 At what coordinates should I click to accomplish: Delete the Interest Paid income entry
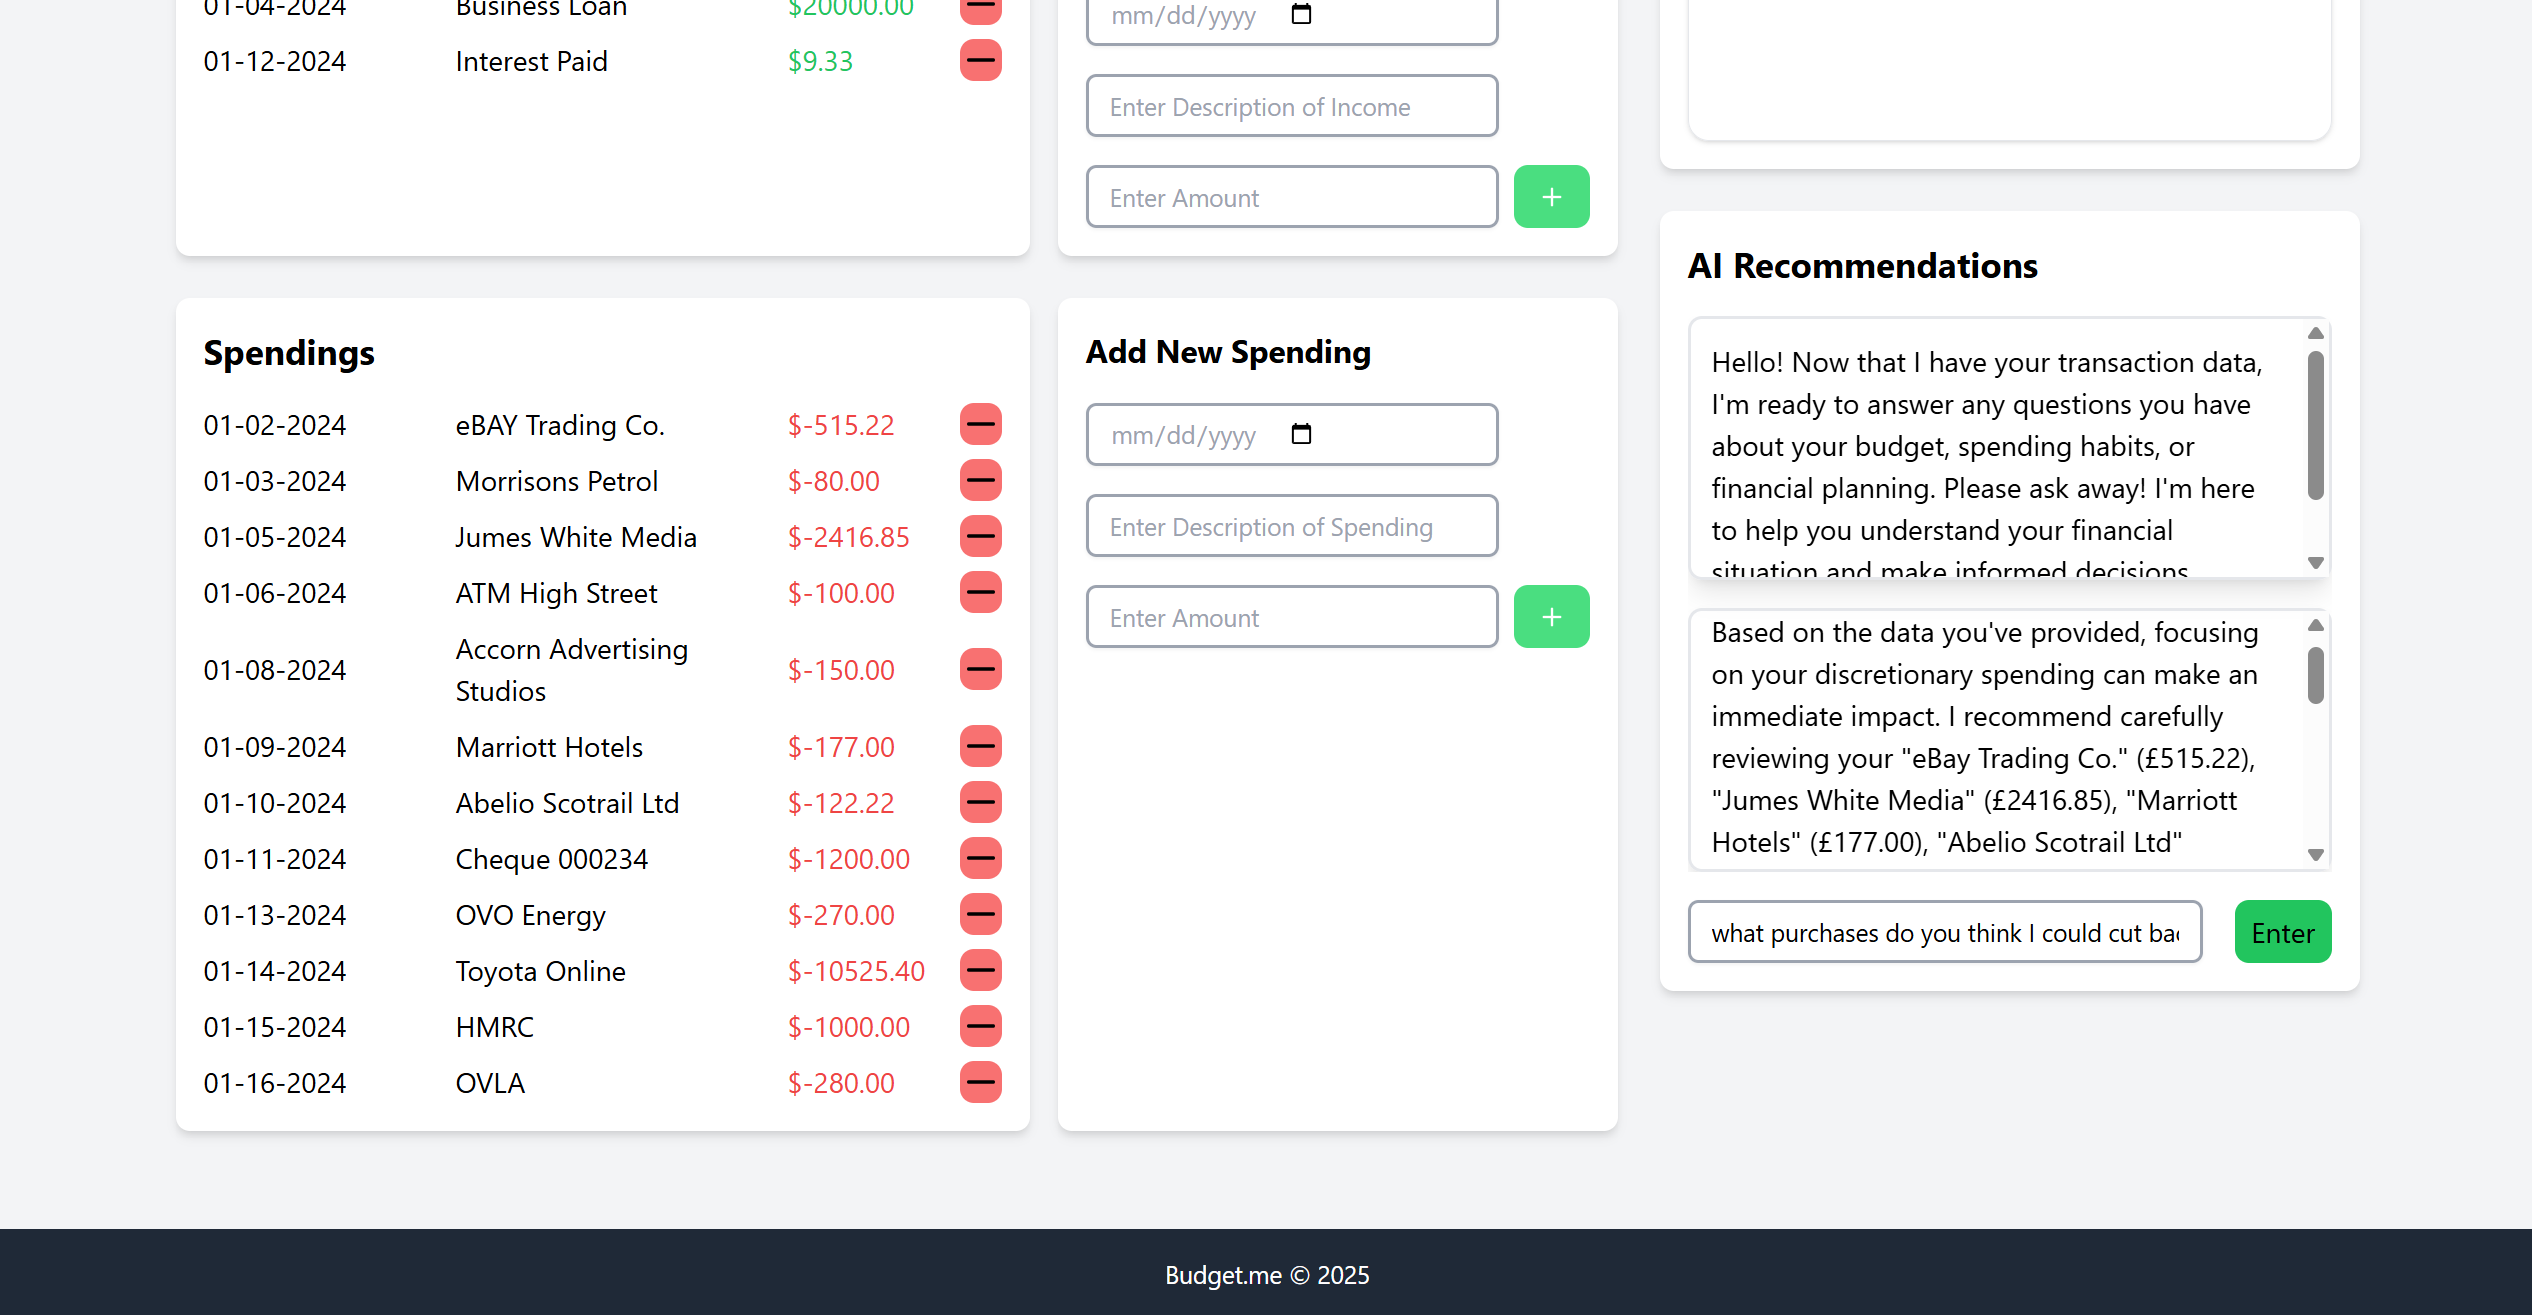point(980,61)
